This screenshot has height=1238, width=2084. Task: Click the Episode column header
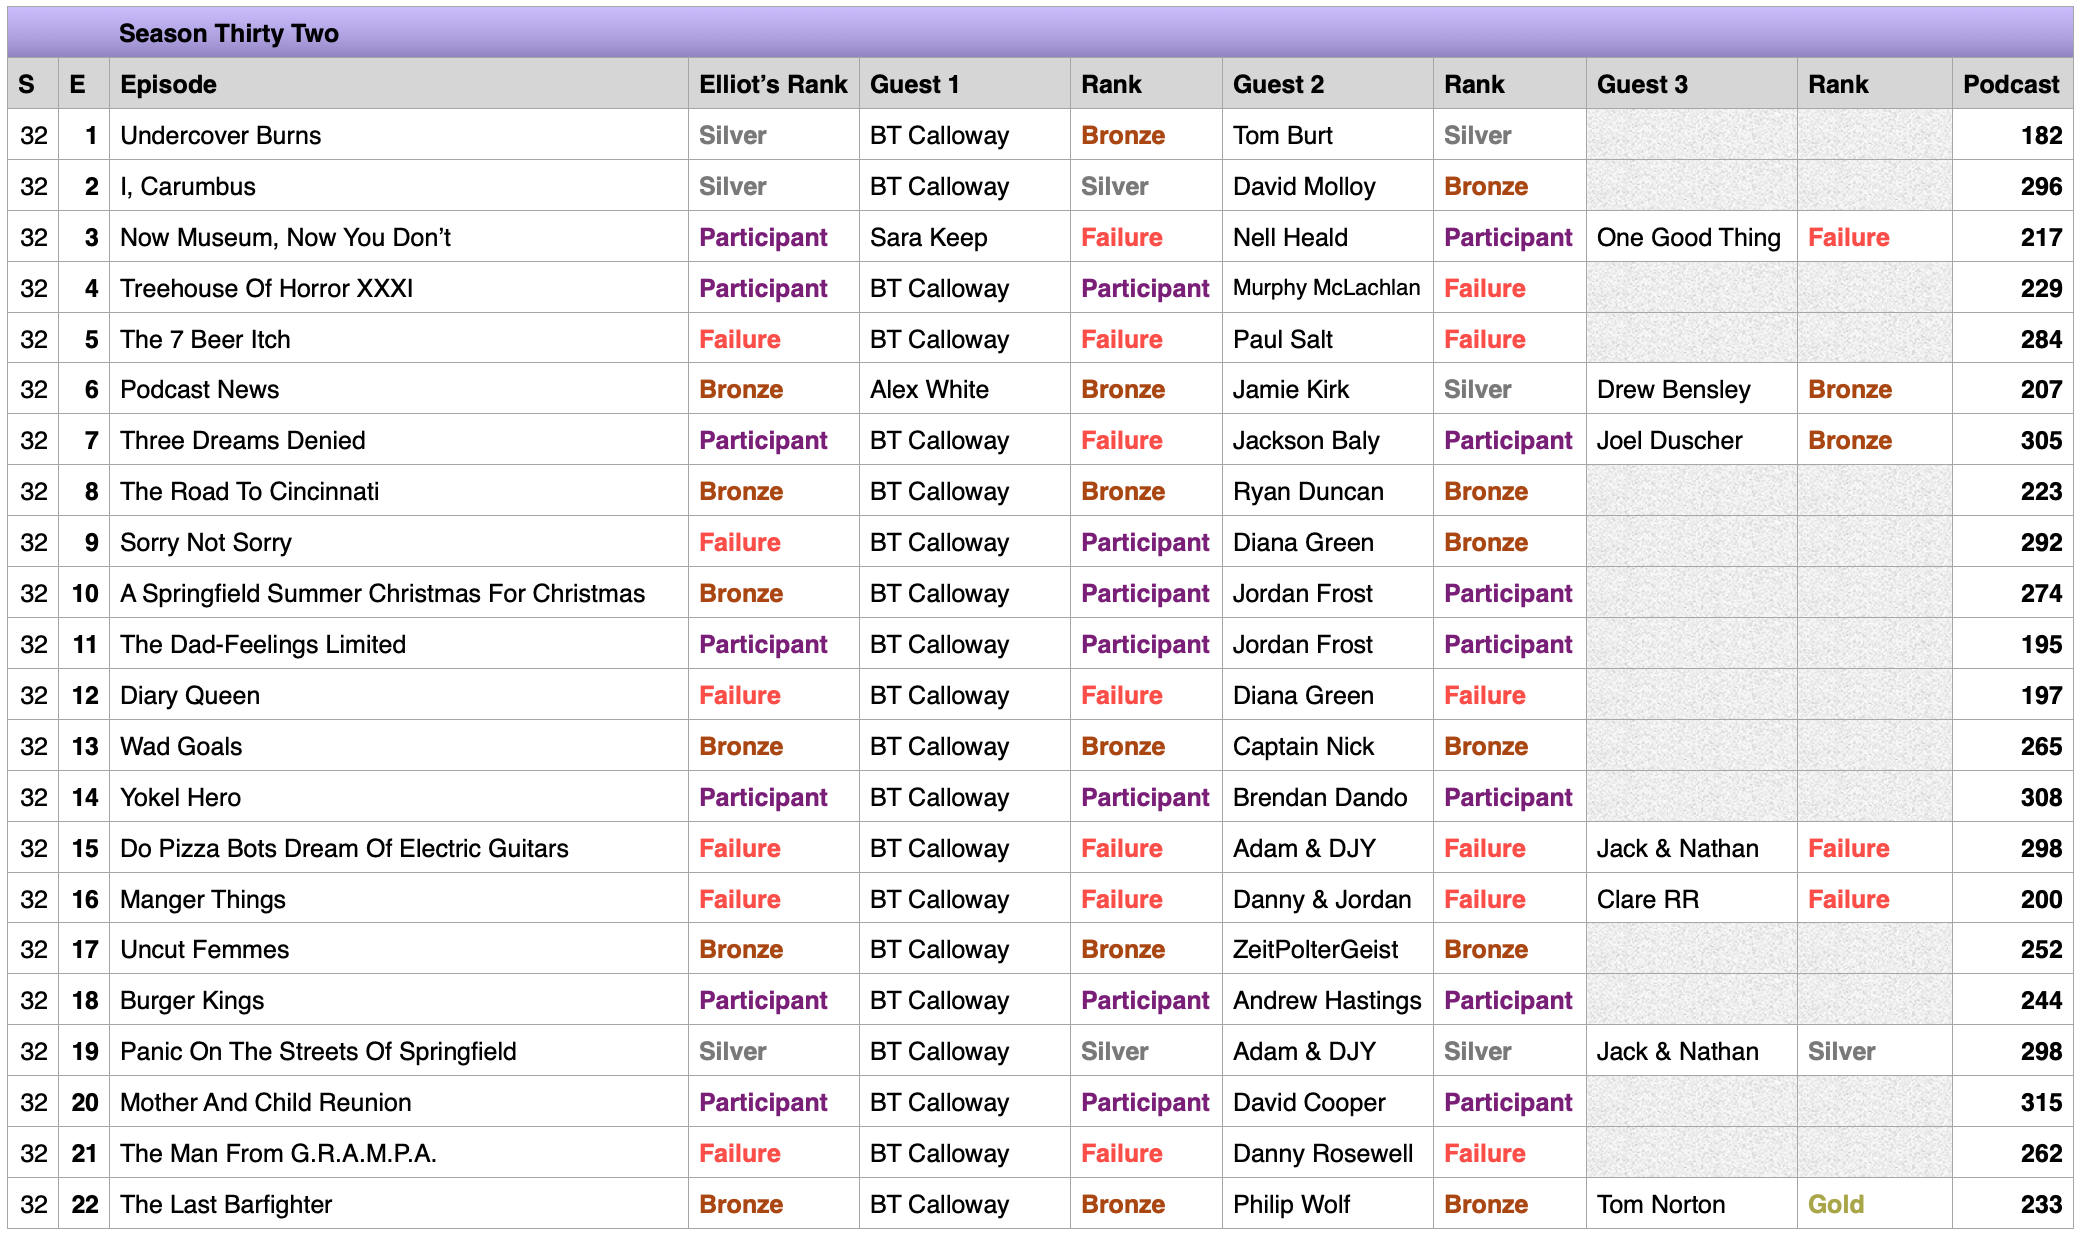pyautogui.click(x=398, y=84)
